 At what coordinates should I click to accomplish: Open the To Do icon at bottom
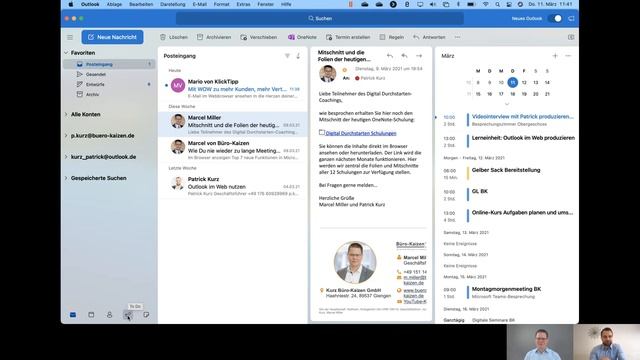tap(128, 315)
